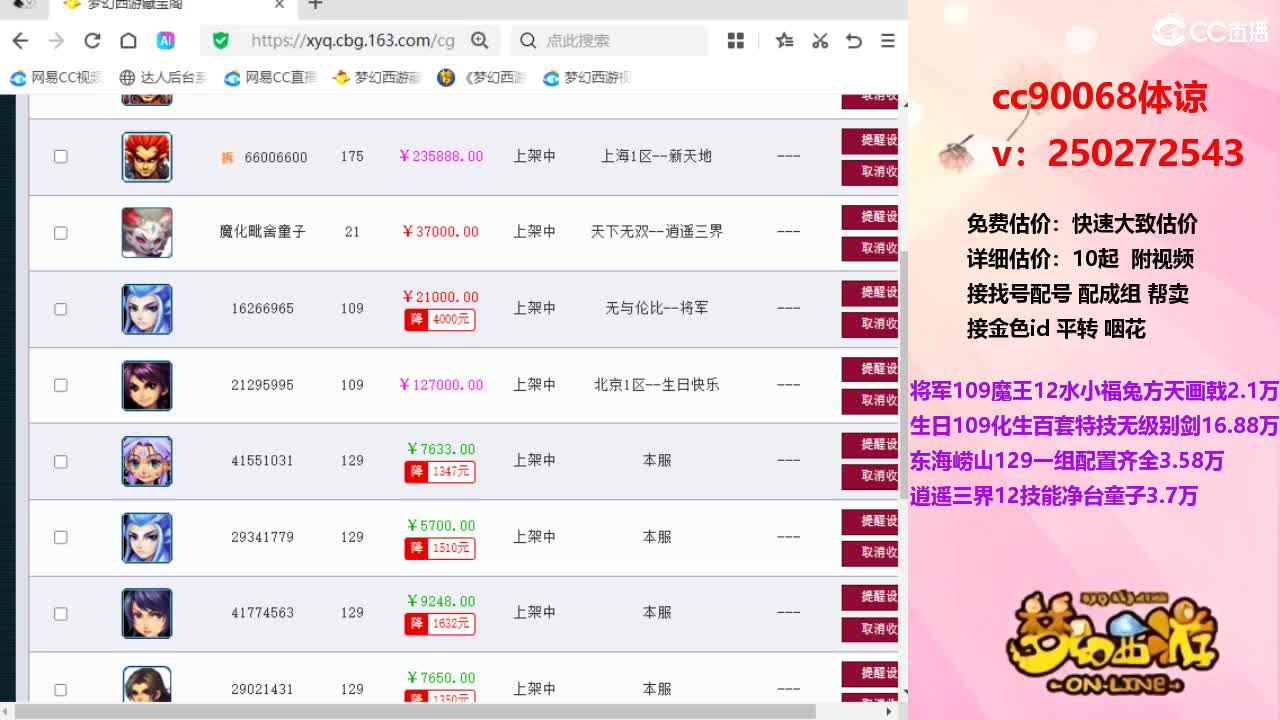Viewport: 1280px width, 720px height.
Task: Click the scissors screenshot tool
Action: pyautogui.click(x=820, y=41)
